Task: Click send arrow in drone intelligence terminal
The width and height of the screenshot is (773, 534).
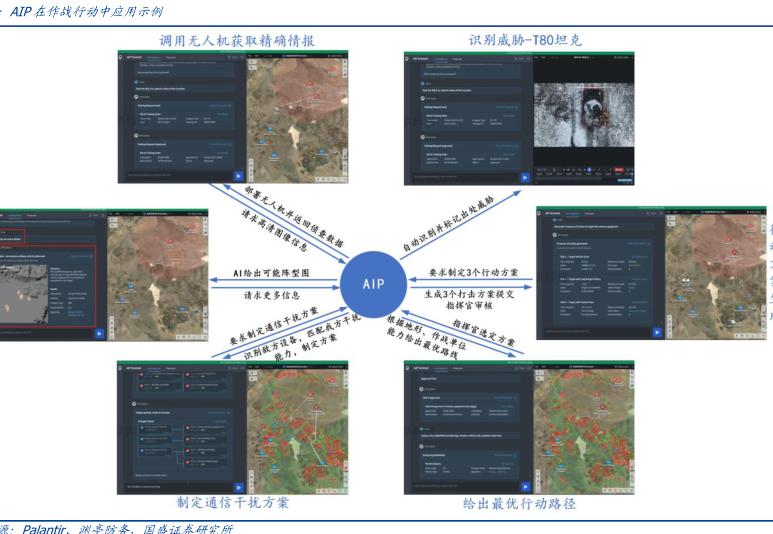Action: (240, 177)
